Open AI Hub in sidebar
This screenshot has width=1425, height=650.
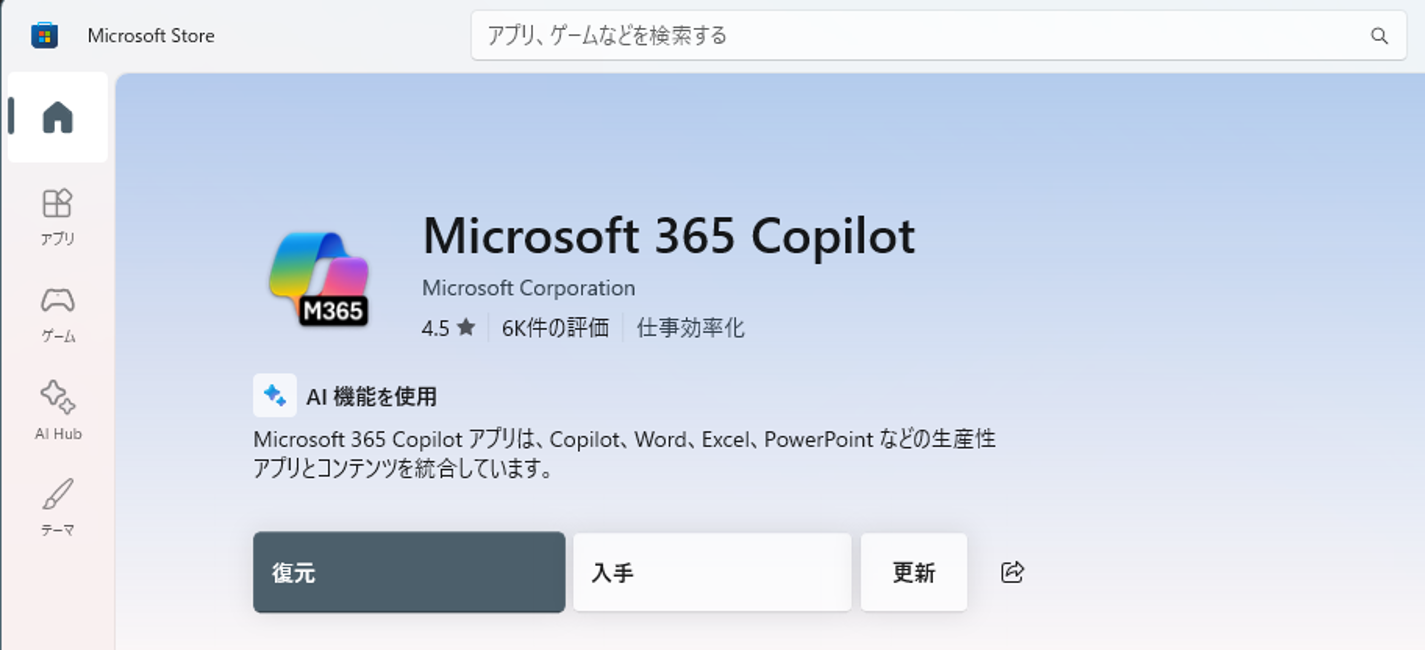click(57, 411)
